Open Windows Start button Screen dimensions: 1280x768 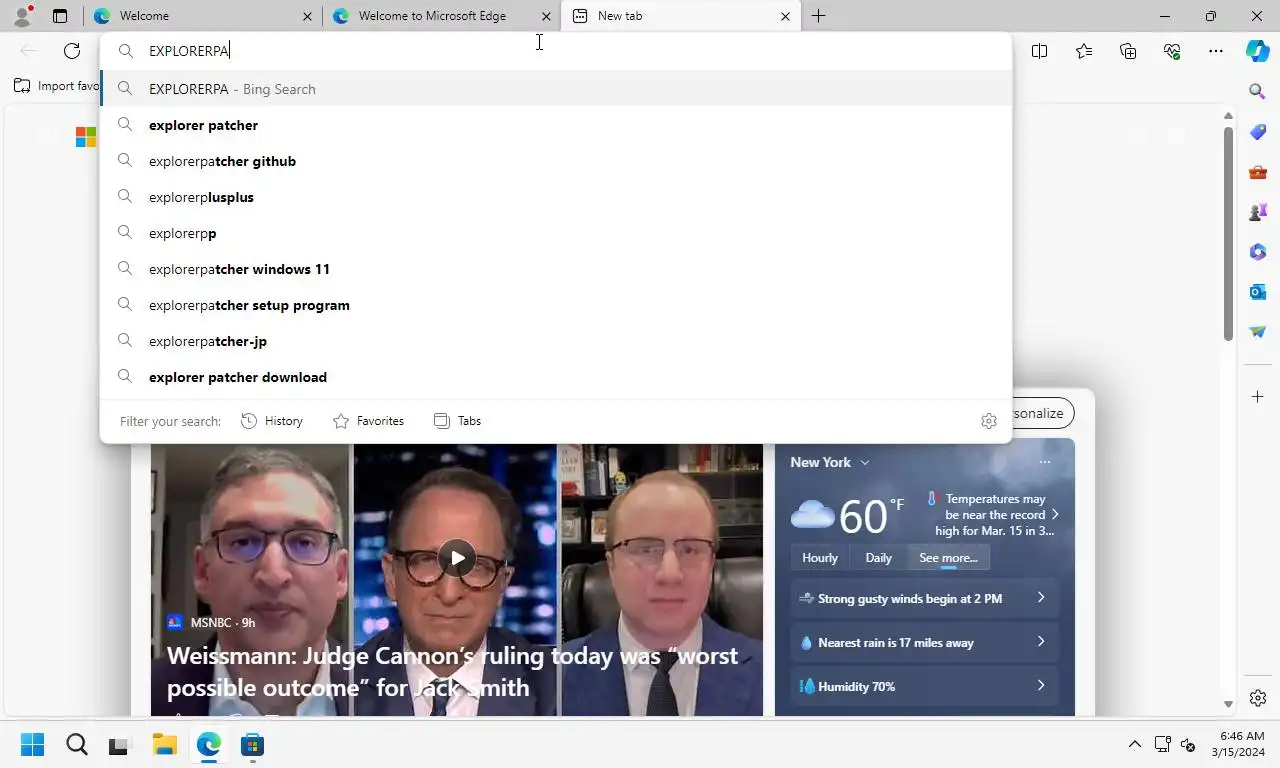click(x=33, y=745)
